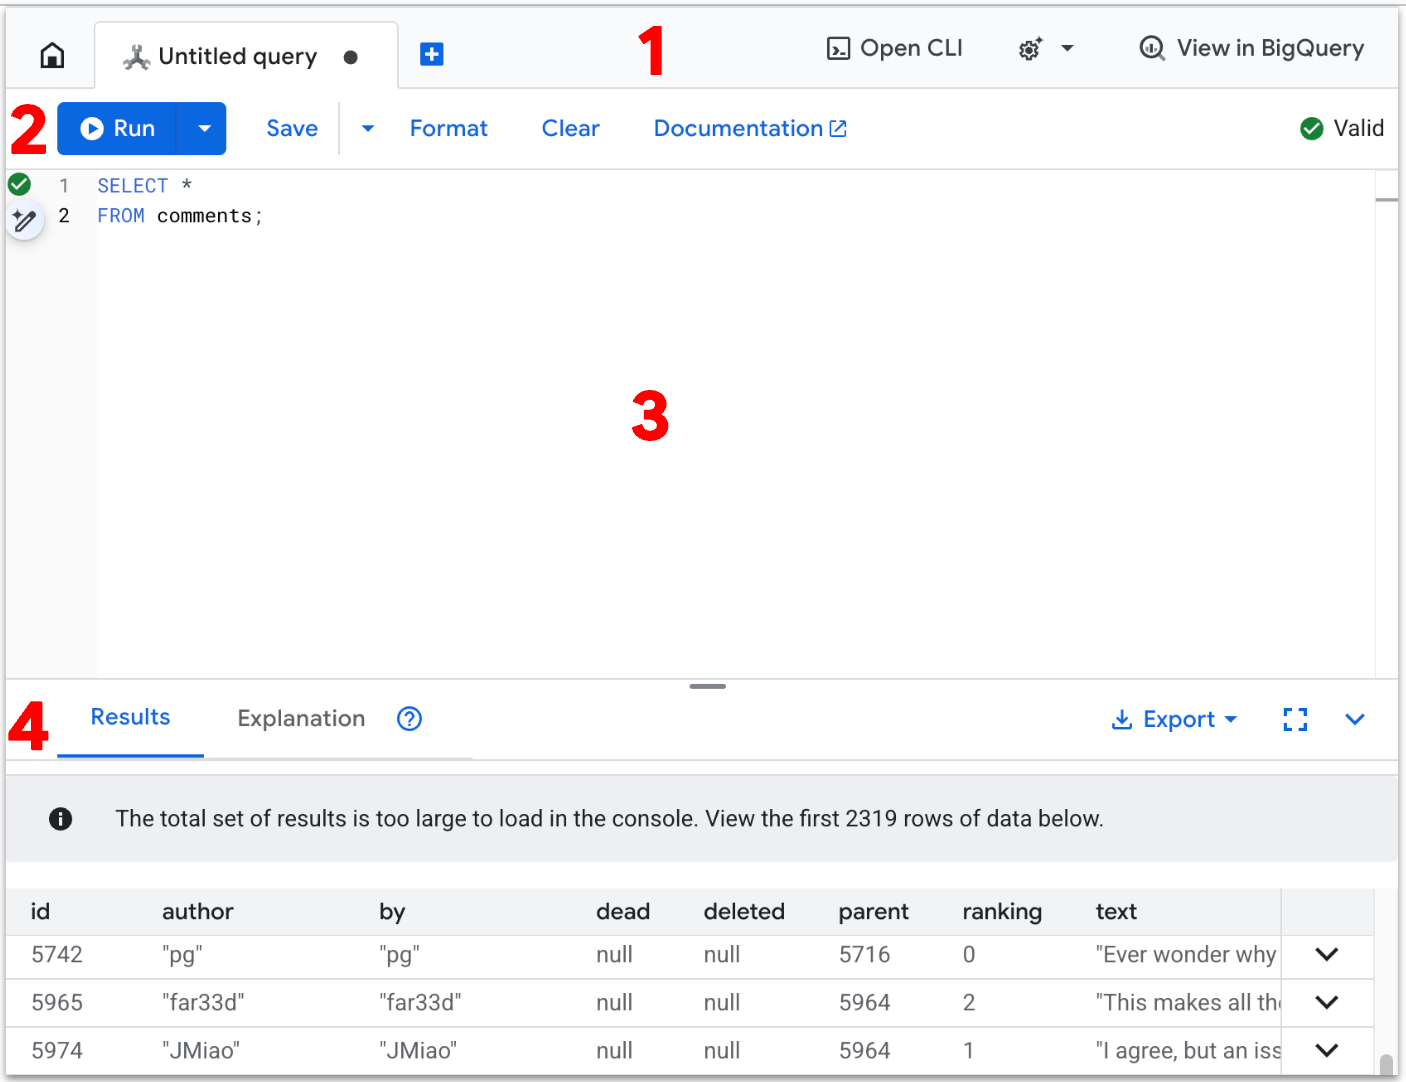The width and height of the screenshot is (1406, 1082).
Task: Switch to the Explanation tab
Action: point(300,718)
